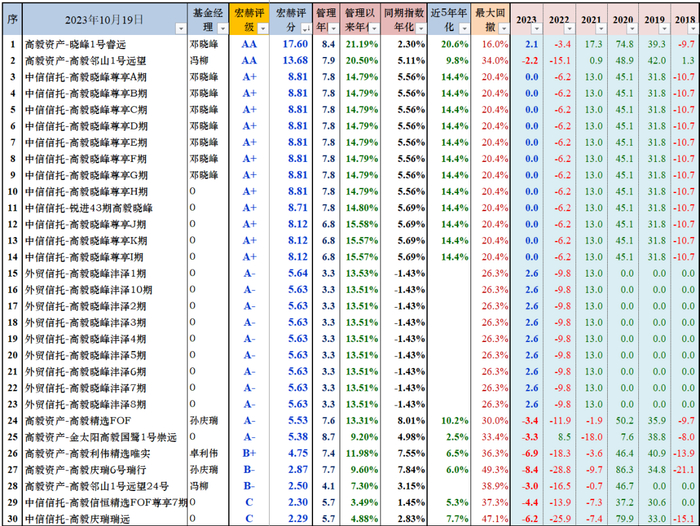Select the 14.80% annualized return cell
700x526 pixels.
point(360,208)
